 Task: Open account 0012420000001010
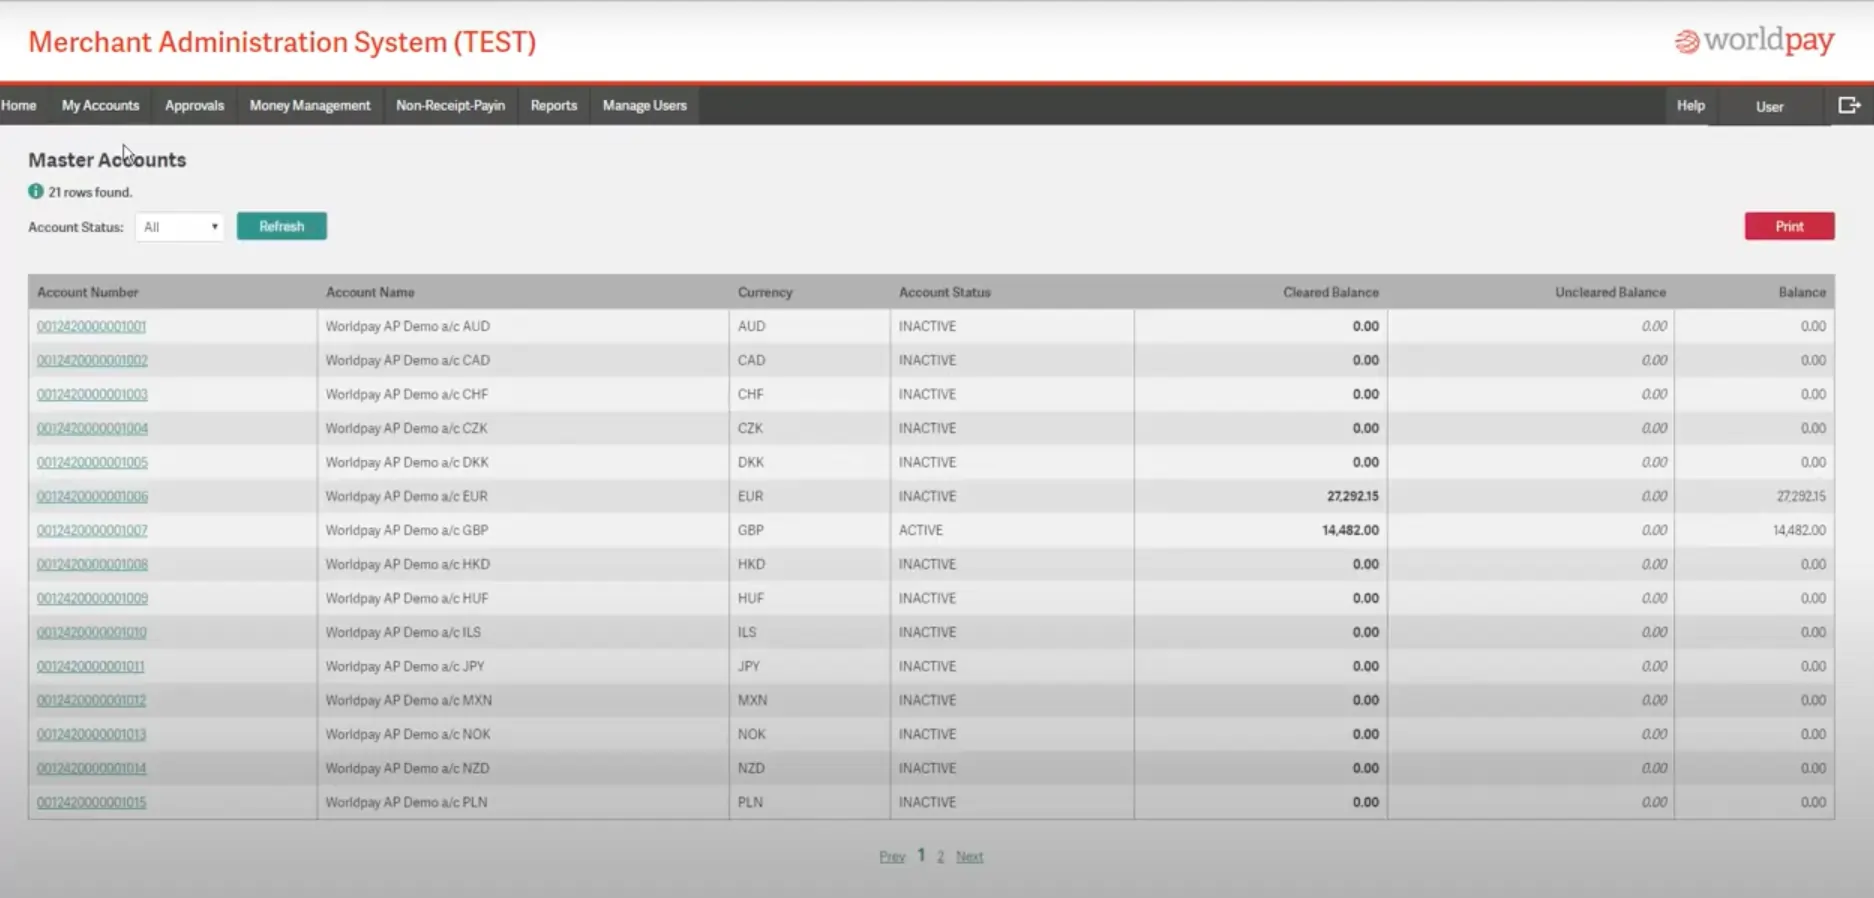(91, 632)
